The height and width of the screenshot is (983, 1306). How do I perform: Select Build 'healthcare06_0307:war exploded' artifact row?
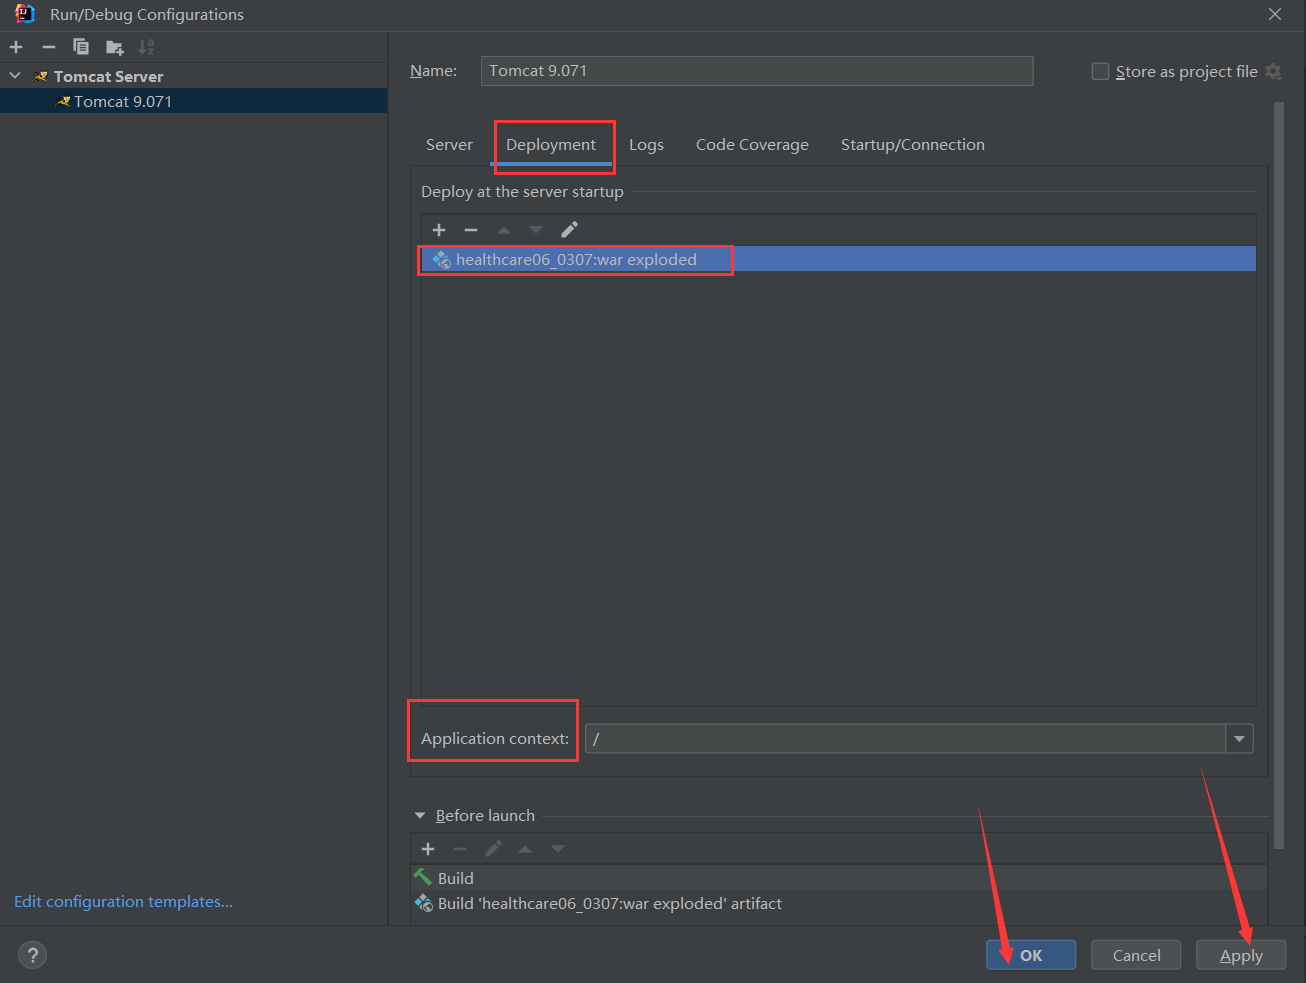point(839,903)
